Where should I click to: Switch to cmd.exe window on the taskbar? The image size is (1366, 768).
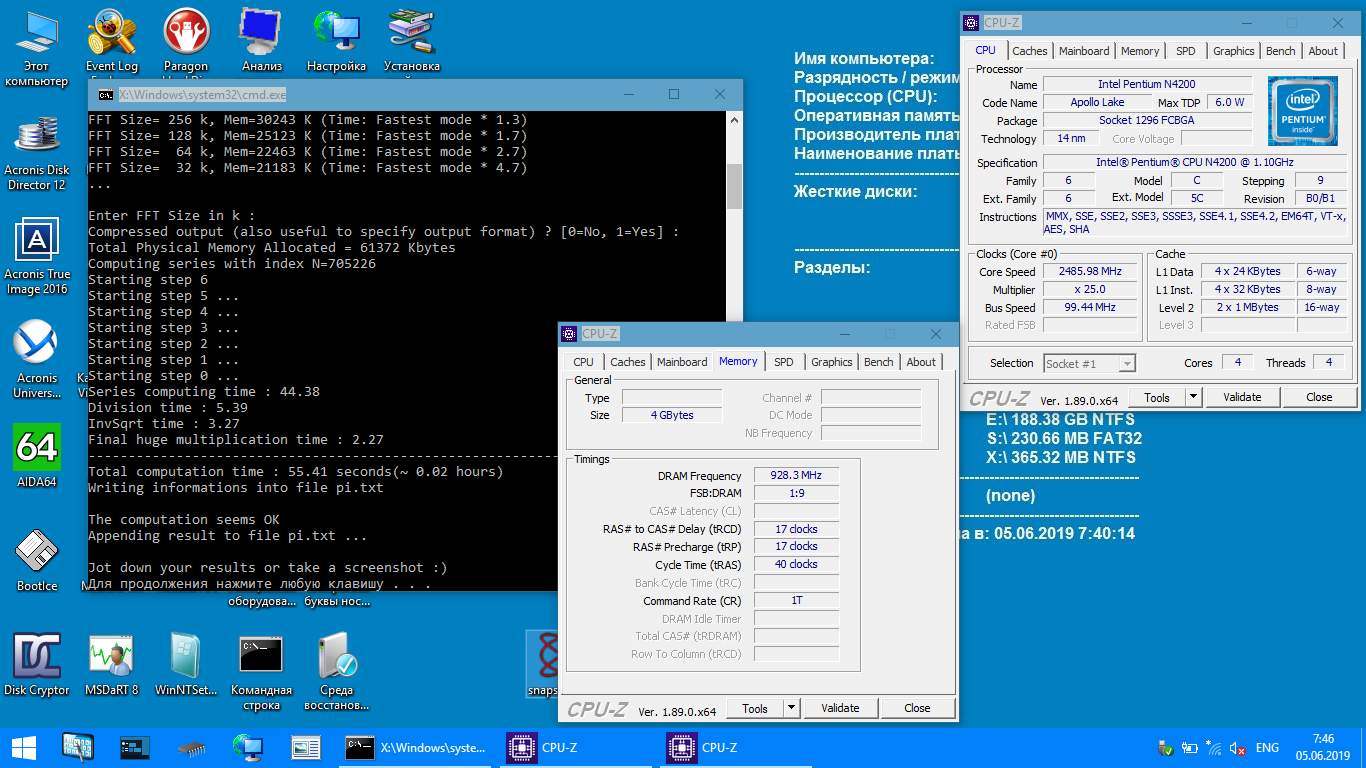coord(415,747)
